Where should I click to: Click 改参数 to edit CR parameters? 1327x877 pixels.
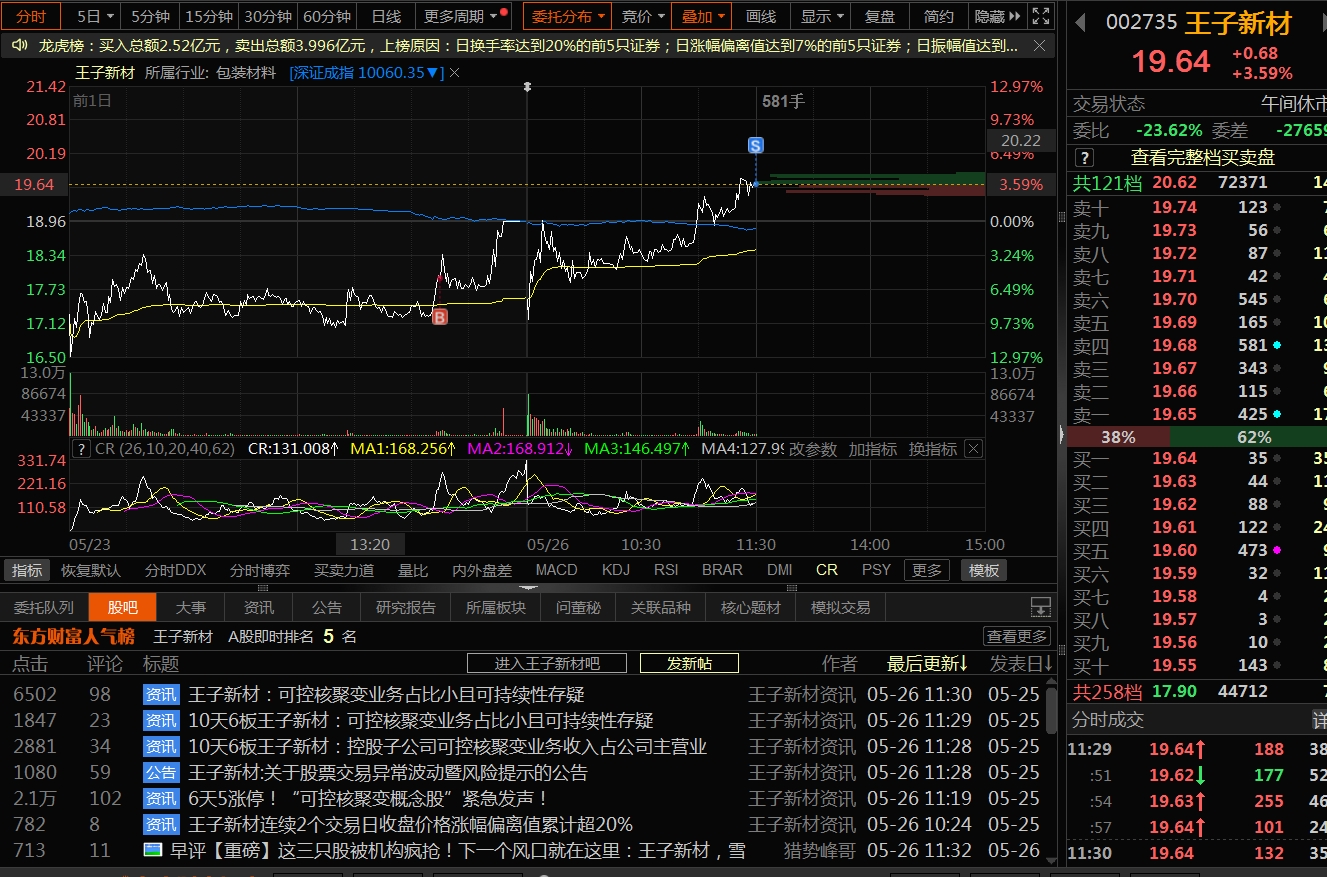point(813,449)
